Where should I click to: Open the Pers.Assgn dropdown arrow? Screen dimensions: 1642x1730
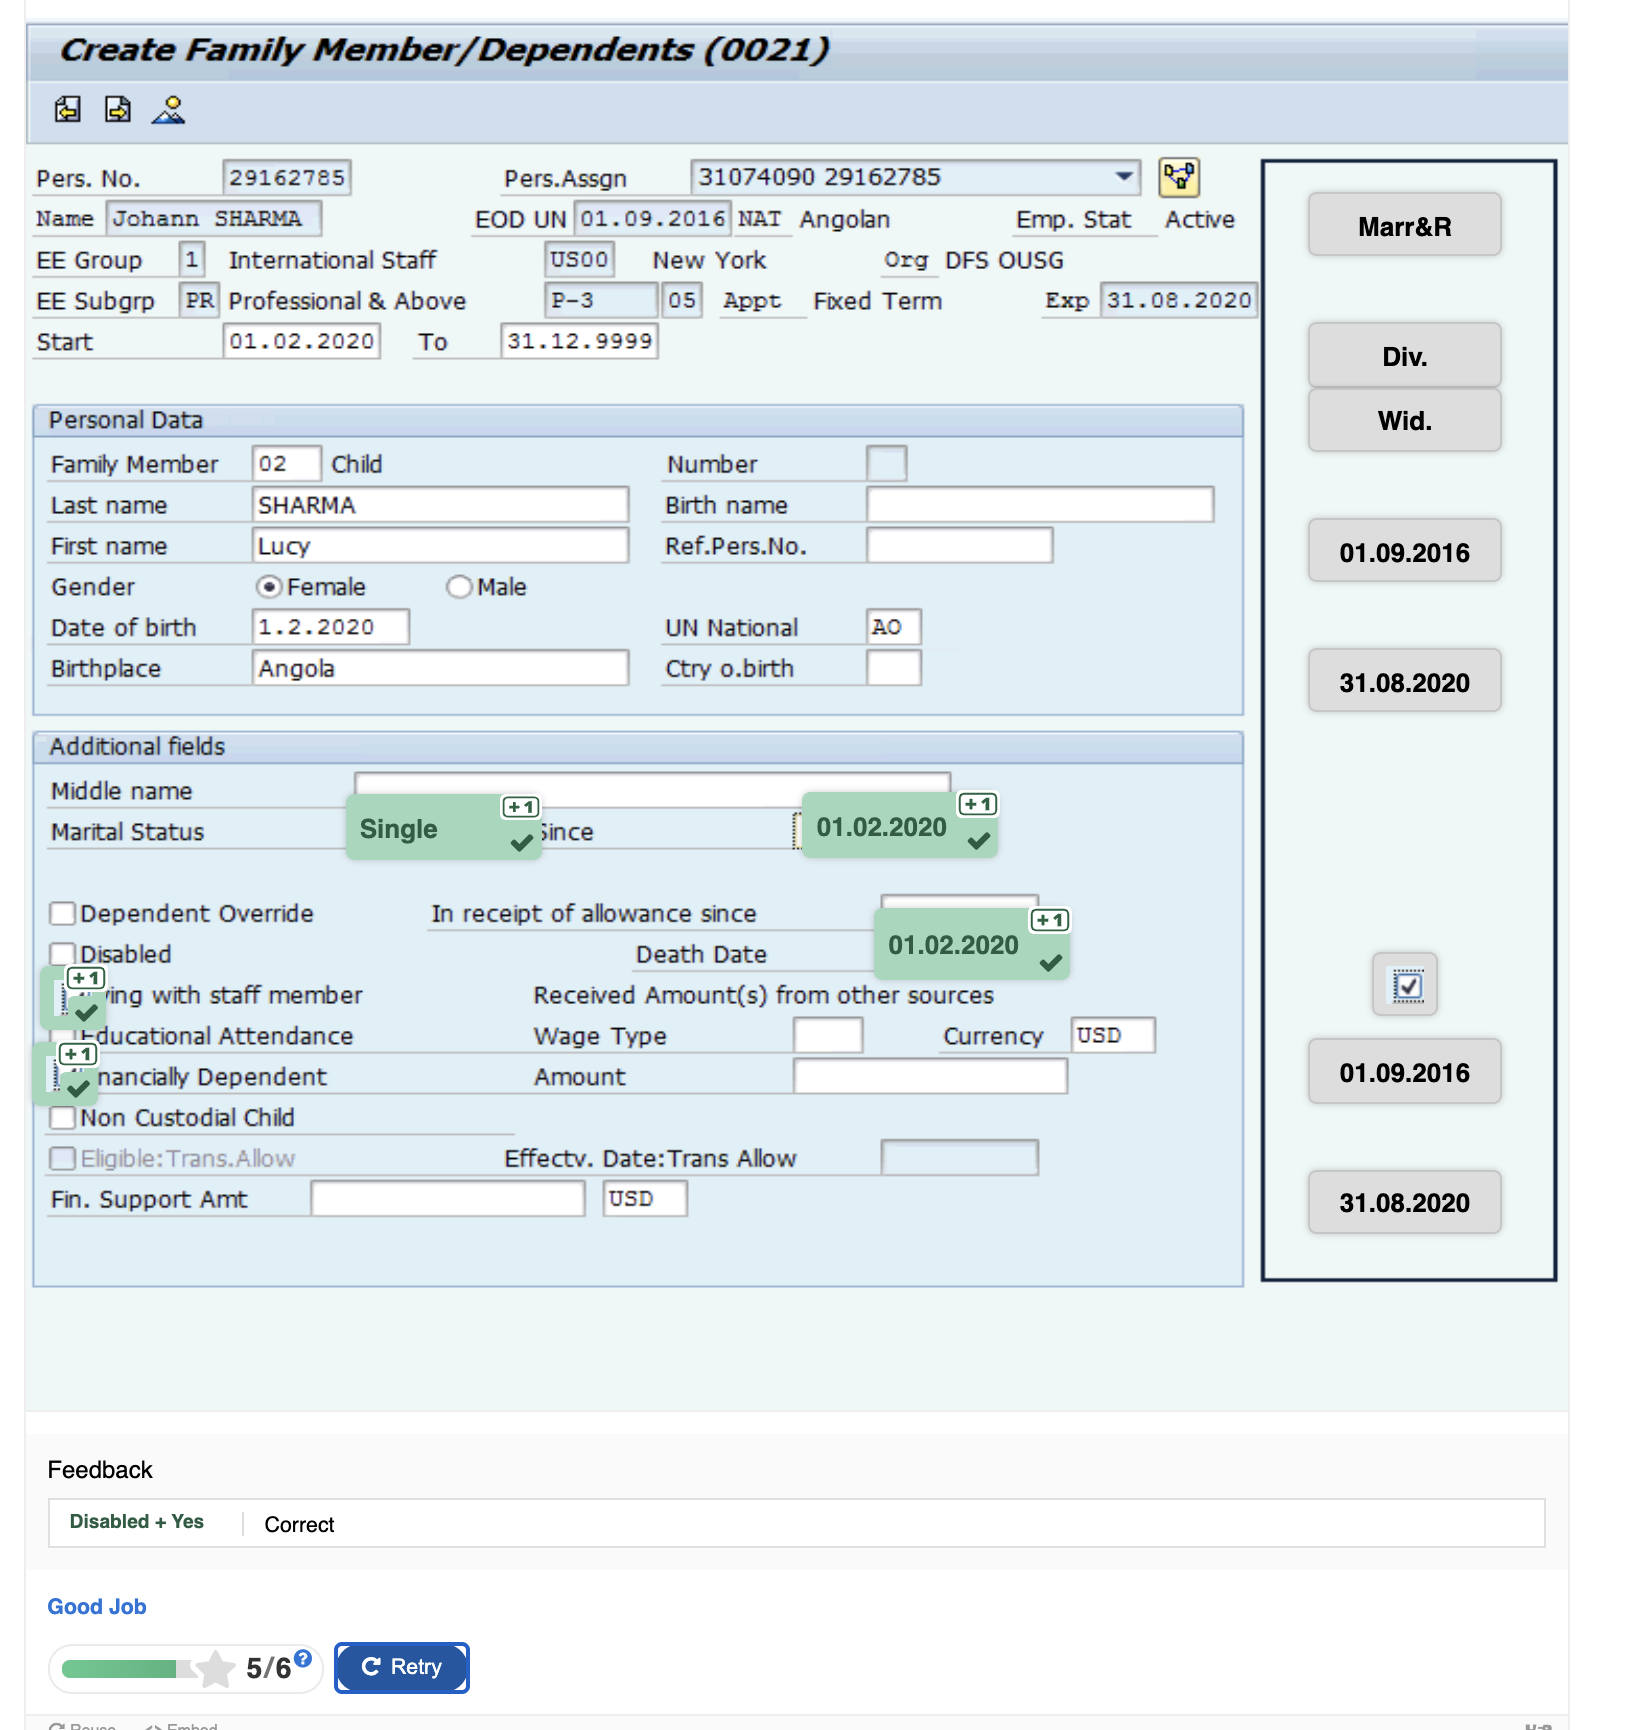1124,177
